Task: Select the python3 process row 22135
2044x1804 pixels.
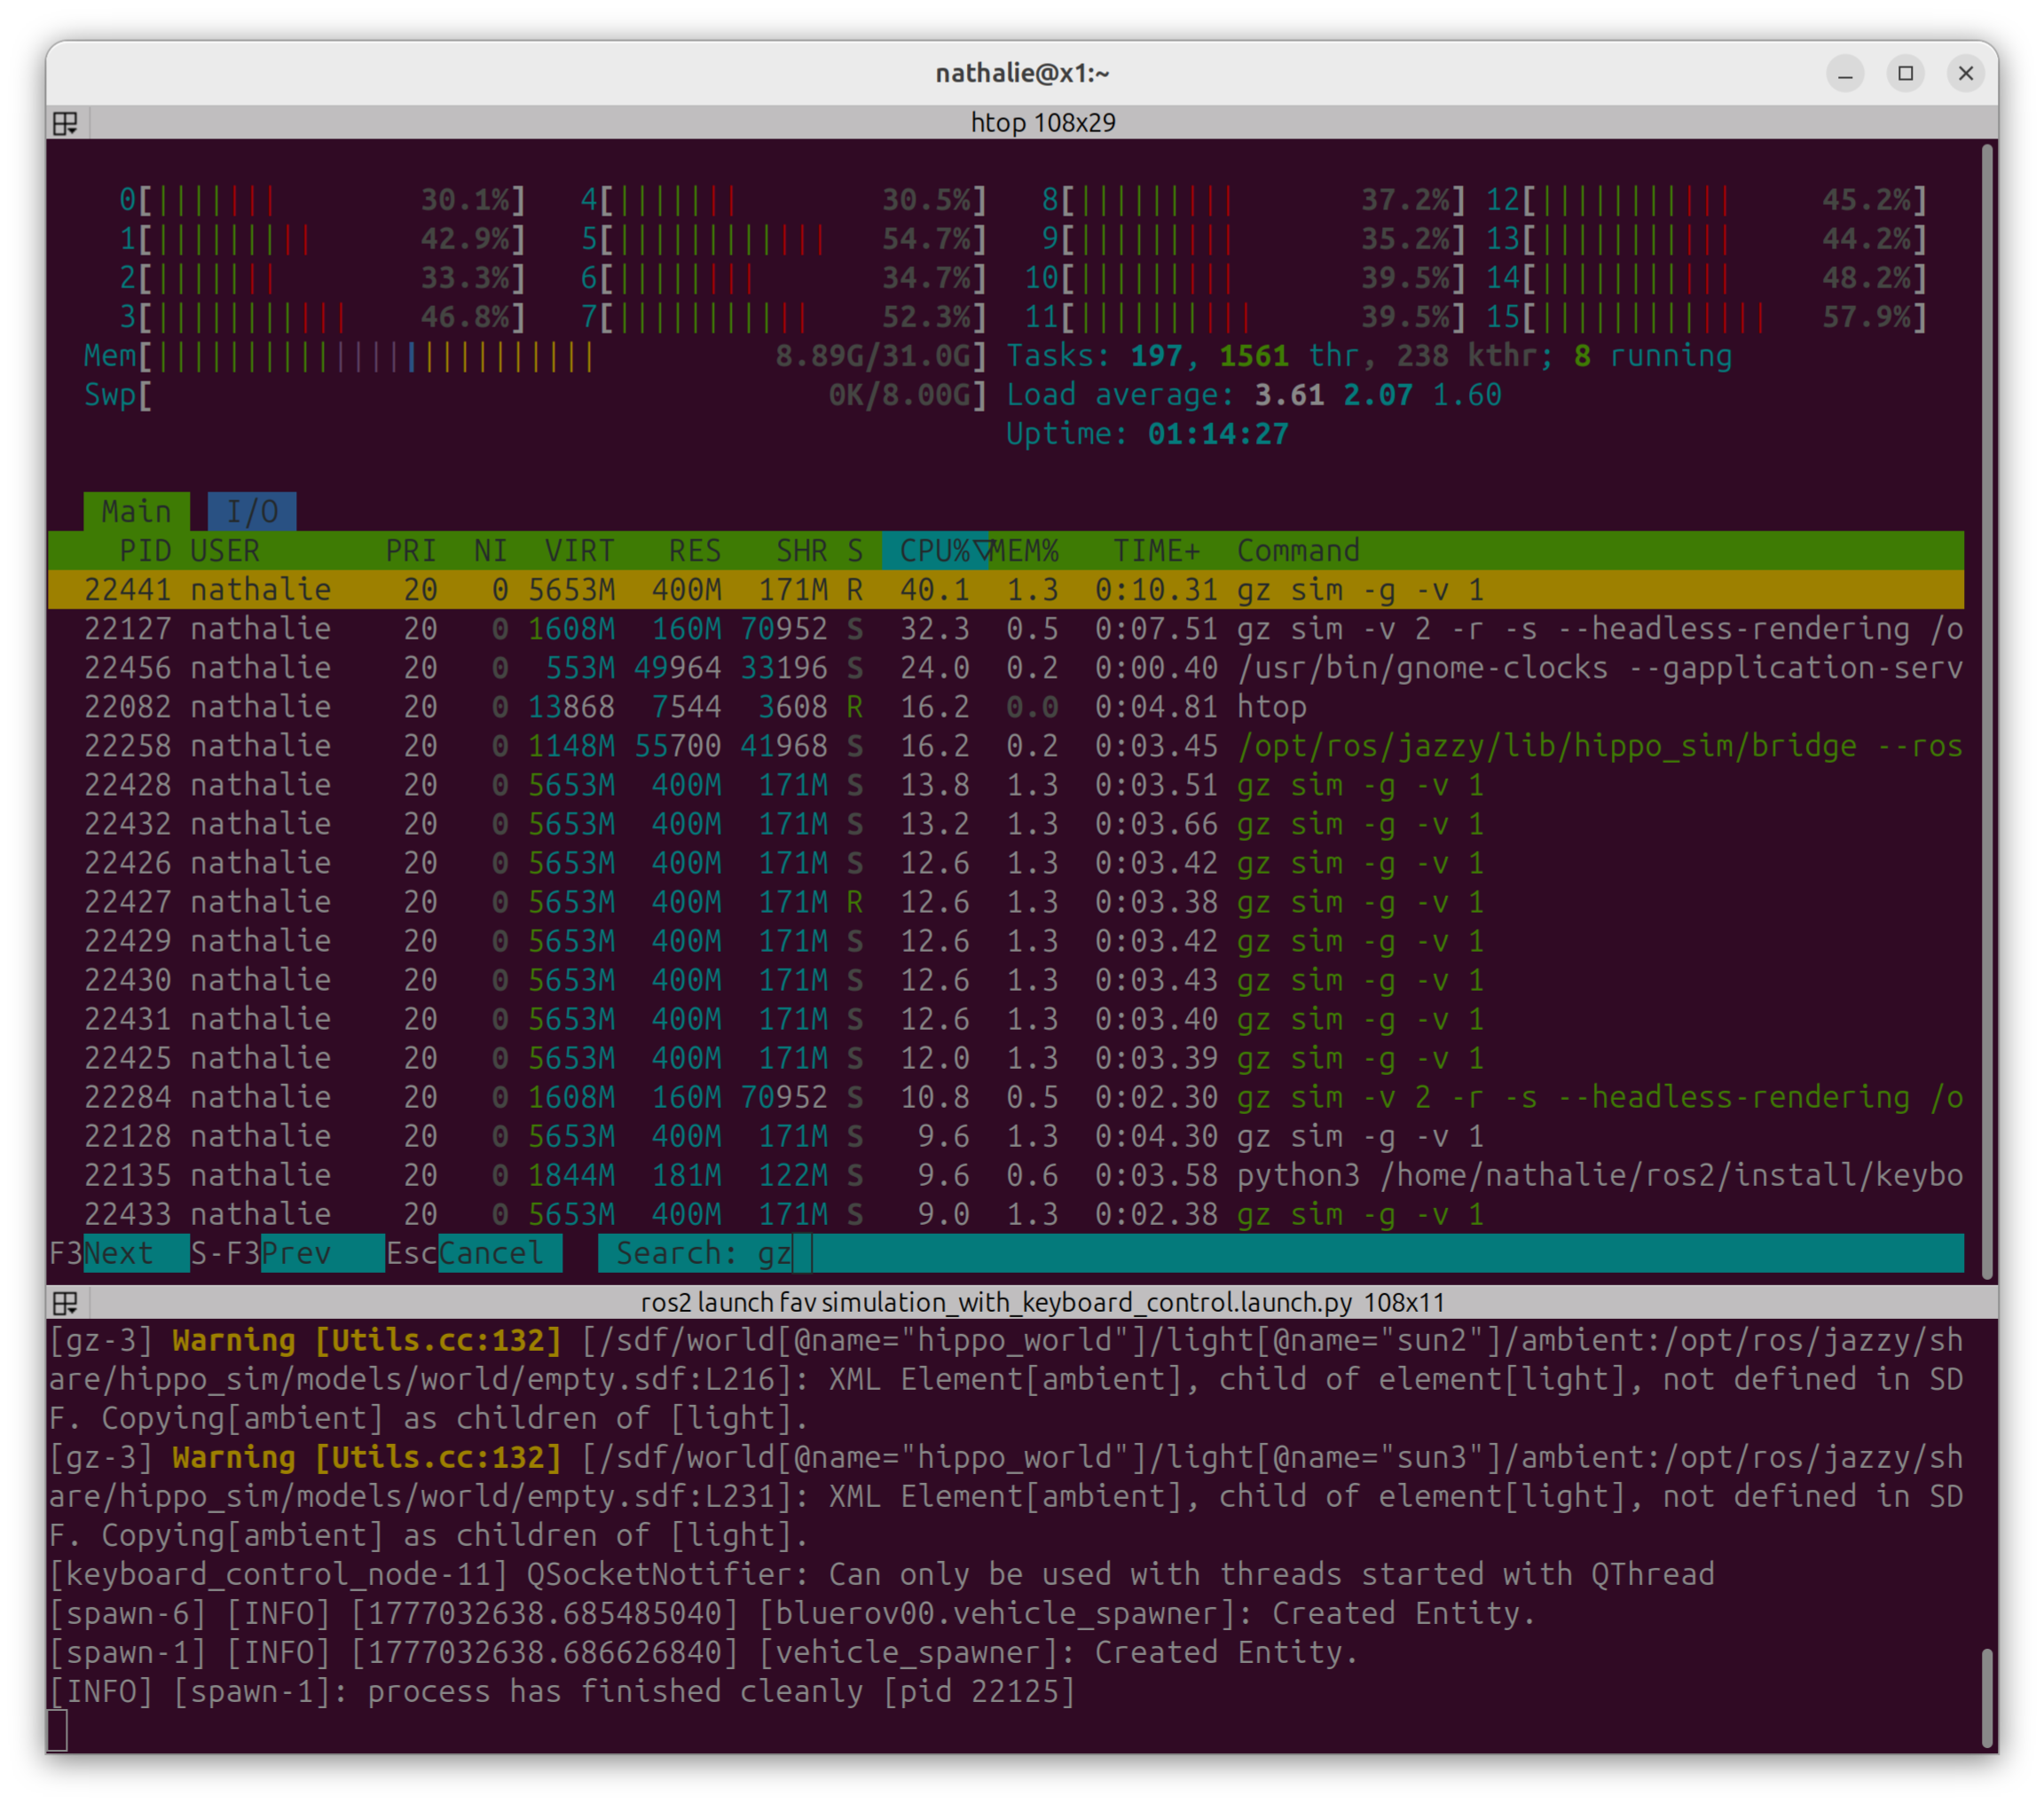Action: click(1006, 1174)
